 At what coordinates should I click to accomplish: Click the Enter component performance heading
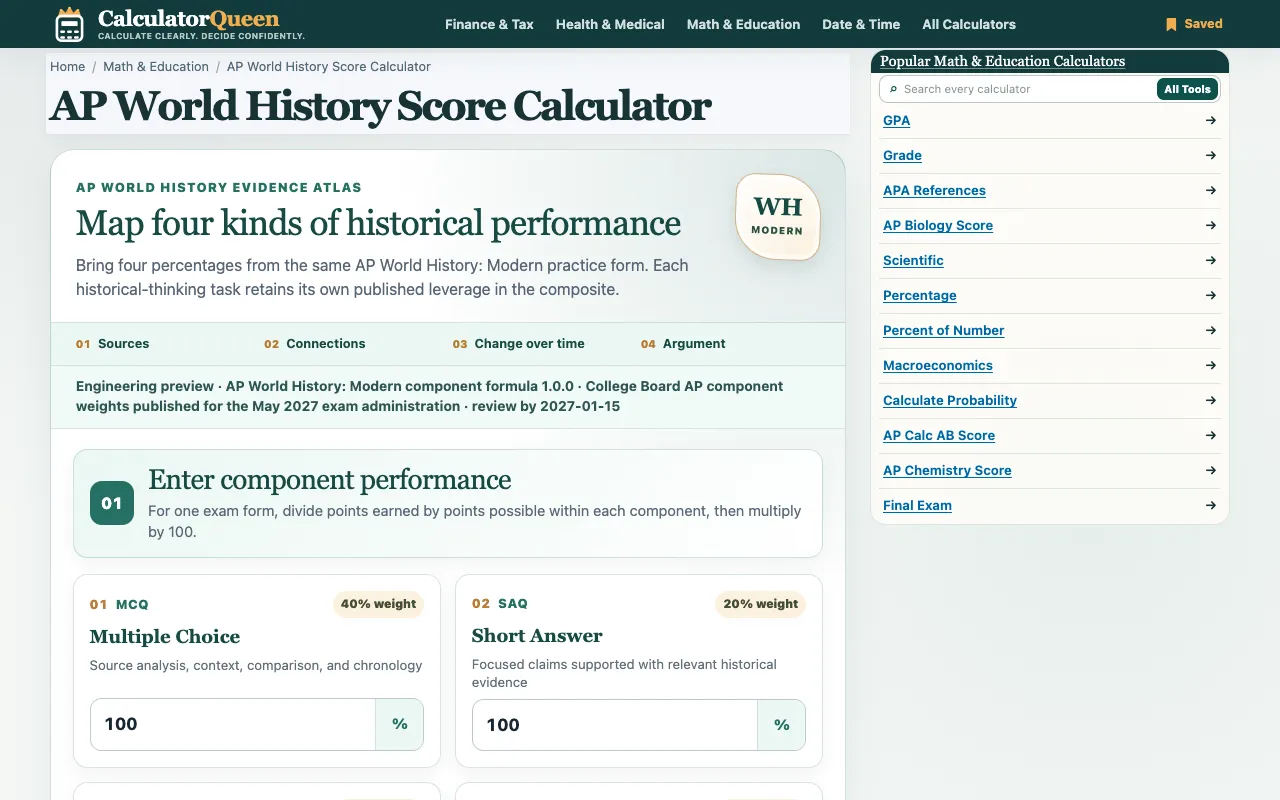point(330,480)
